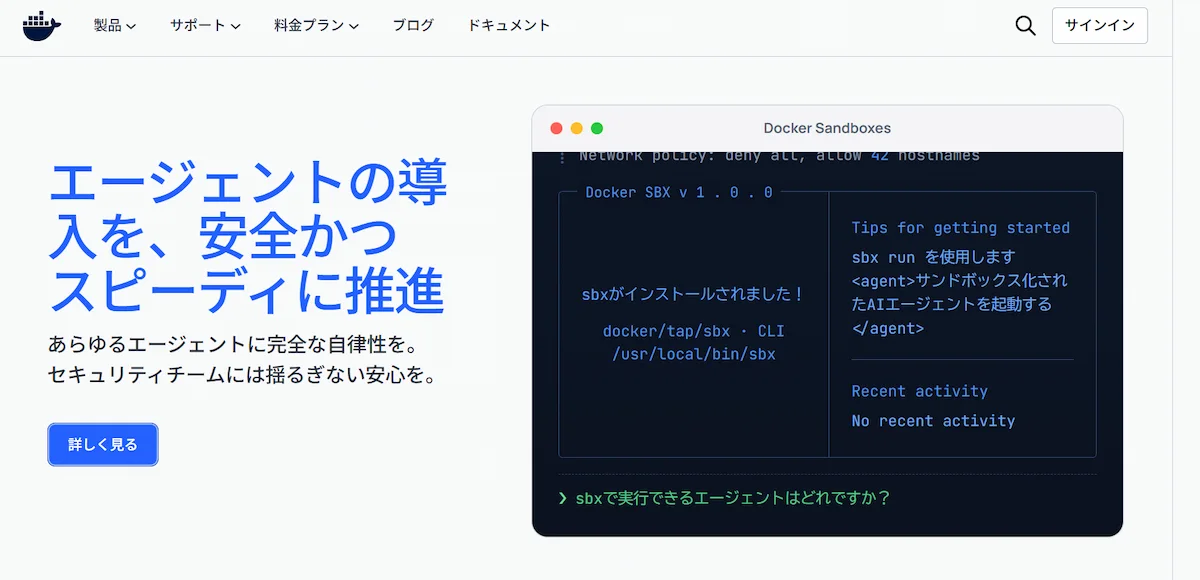Open the search magnifier icon
Viewport: 1200px width, 580px height.
pyautogui.click(x=1025, y=26)
